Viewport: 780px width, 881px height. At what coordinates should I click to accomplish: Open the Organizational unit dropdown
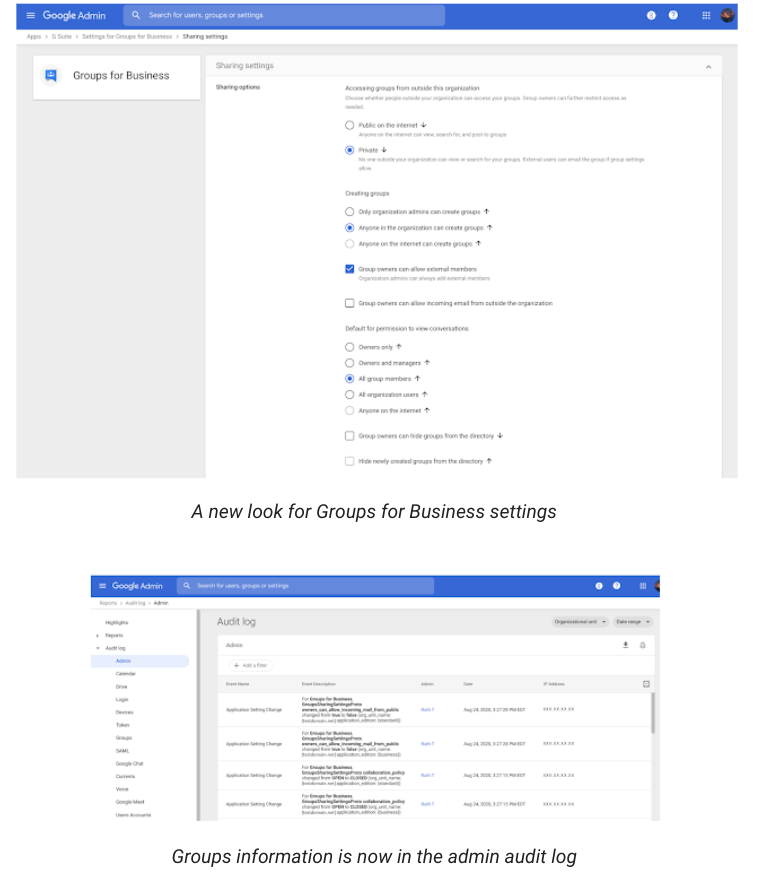pos(581,622)
